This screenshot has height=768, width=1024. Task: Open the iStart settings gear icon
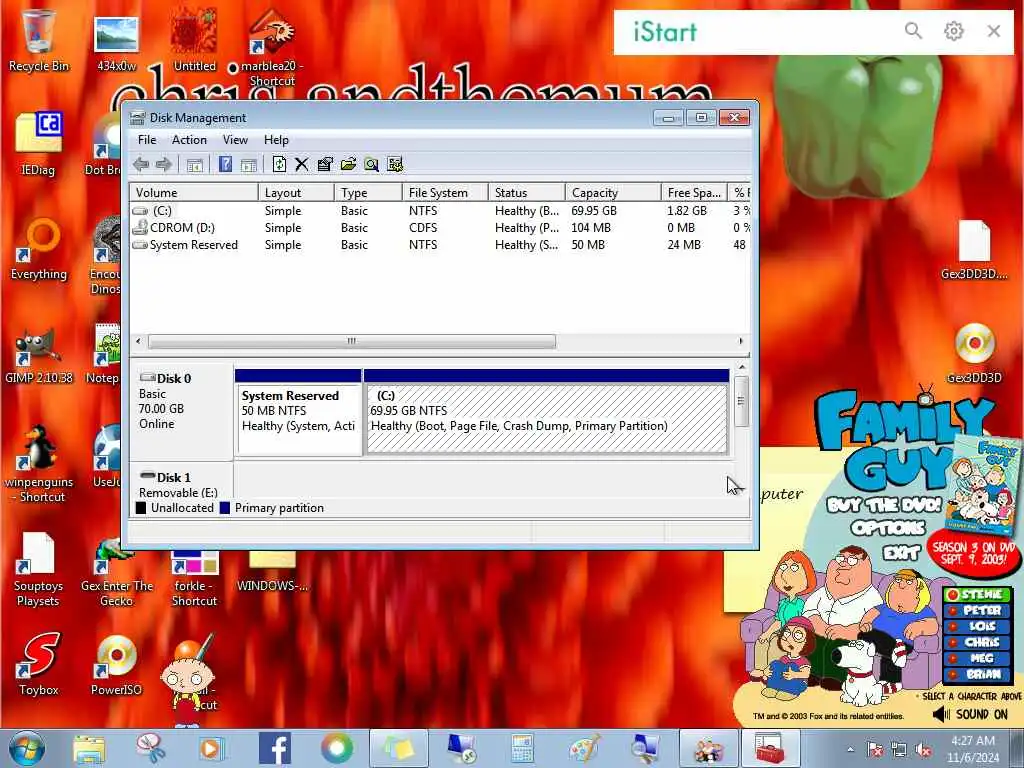953,31
